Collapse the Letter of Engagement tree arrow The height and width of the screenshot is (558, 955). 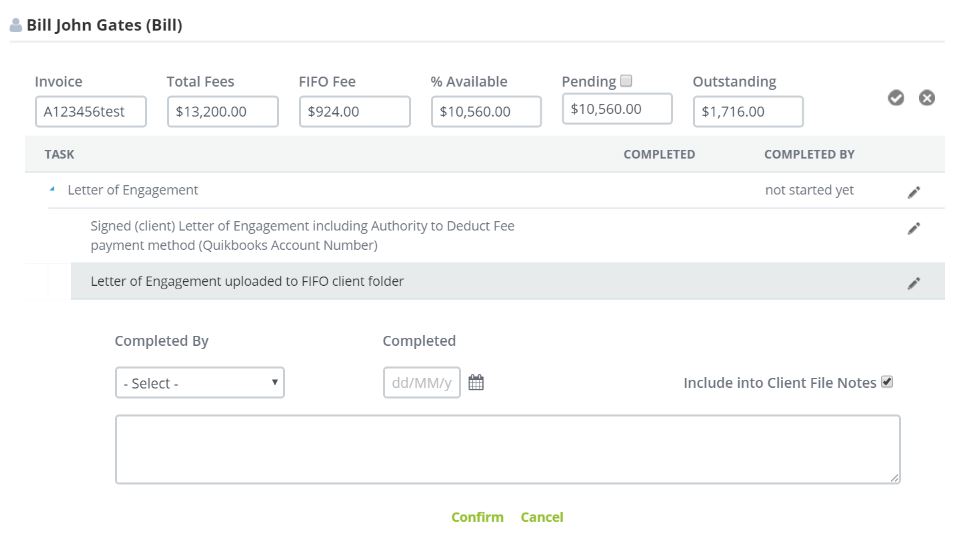tap(52, 190)
